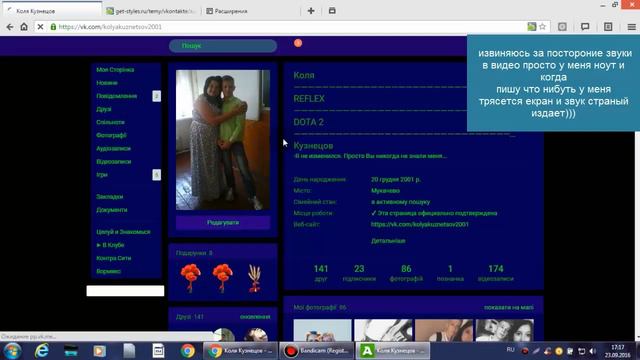This screenshot has height=360, width=640.
Task: Click the second red flower gift
Action: (x=222, y=278)
